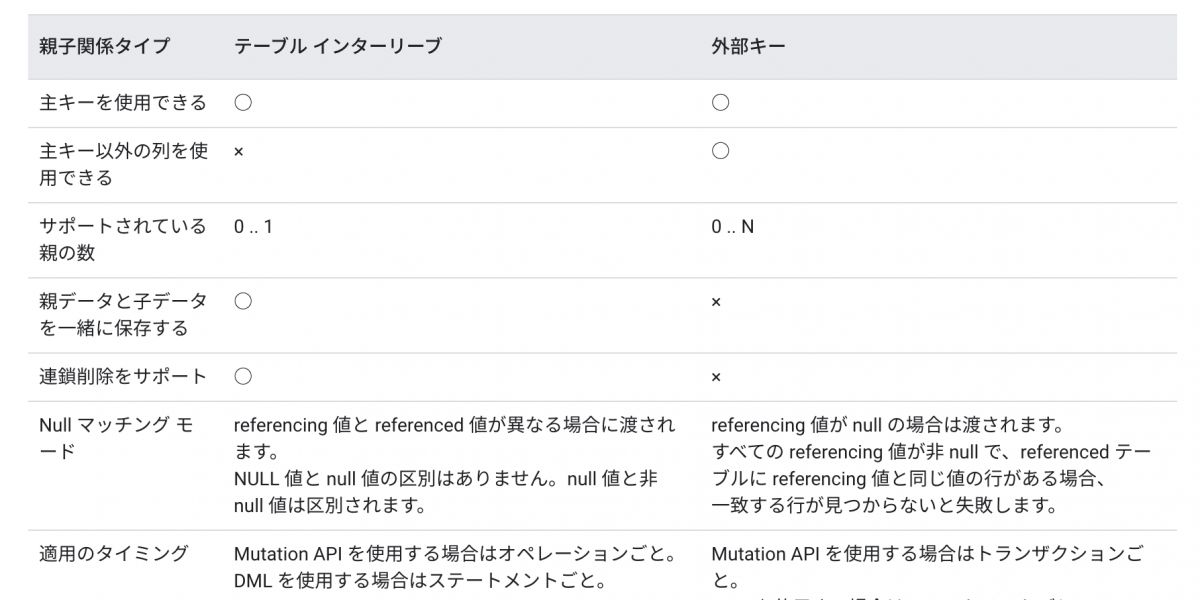
Task: Click the circle for 主キーを使用できる under 外部キー
Action: (x=720, y=102)
